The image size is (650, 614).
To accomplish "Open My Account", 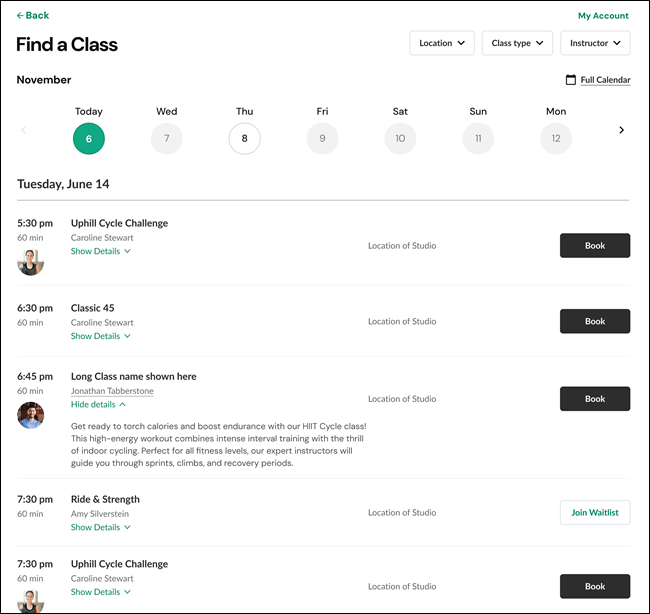I will point(603,16).
